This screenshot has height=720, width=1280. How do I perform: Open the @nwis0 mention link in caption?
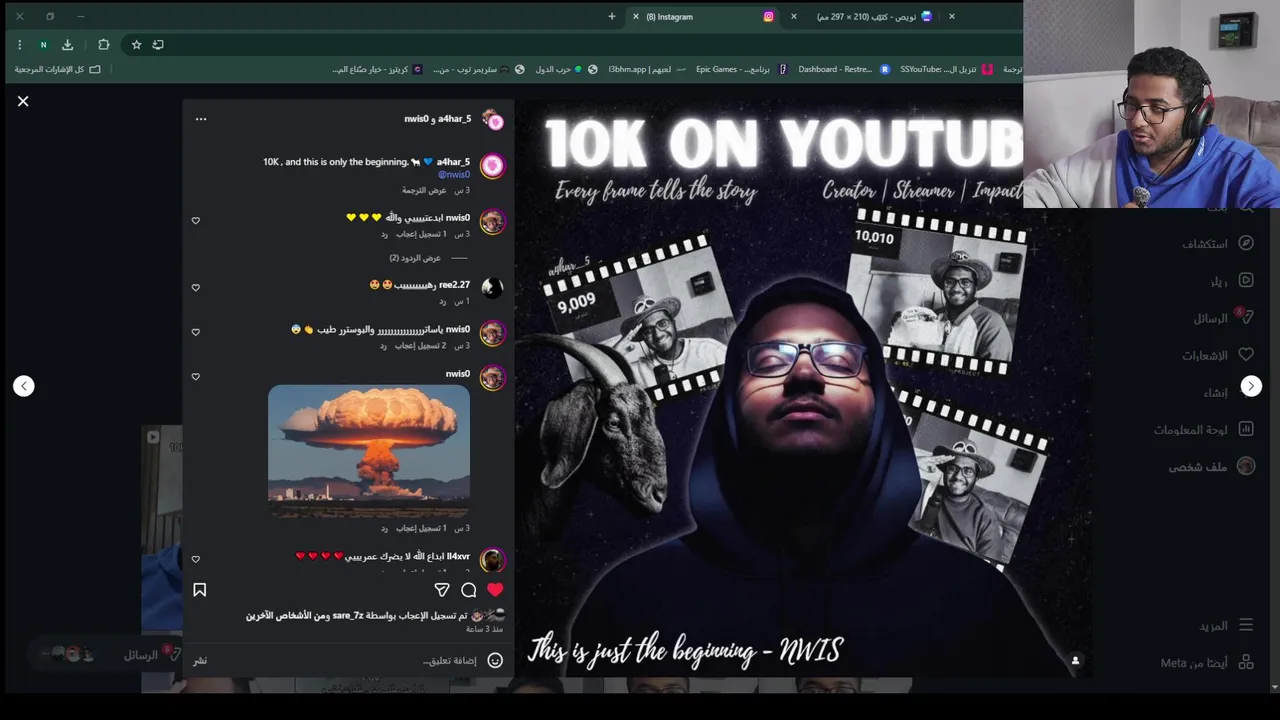(x=454, y=175)
